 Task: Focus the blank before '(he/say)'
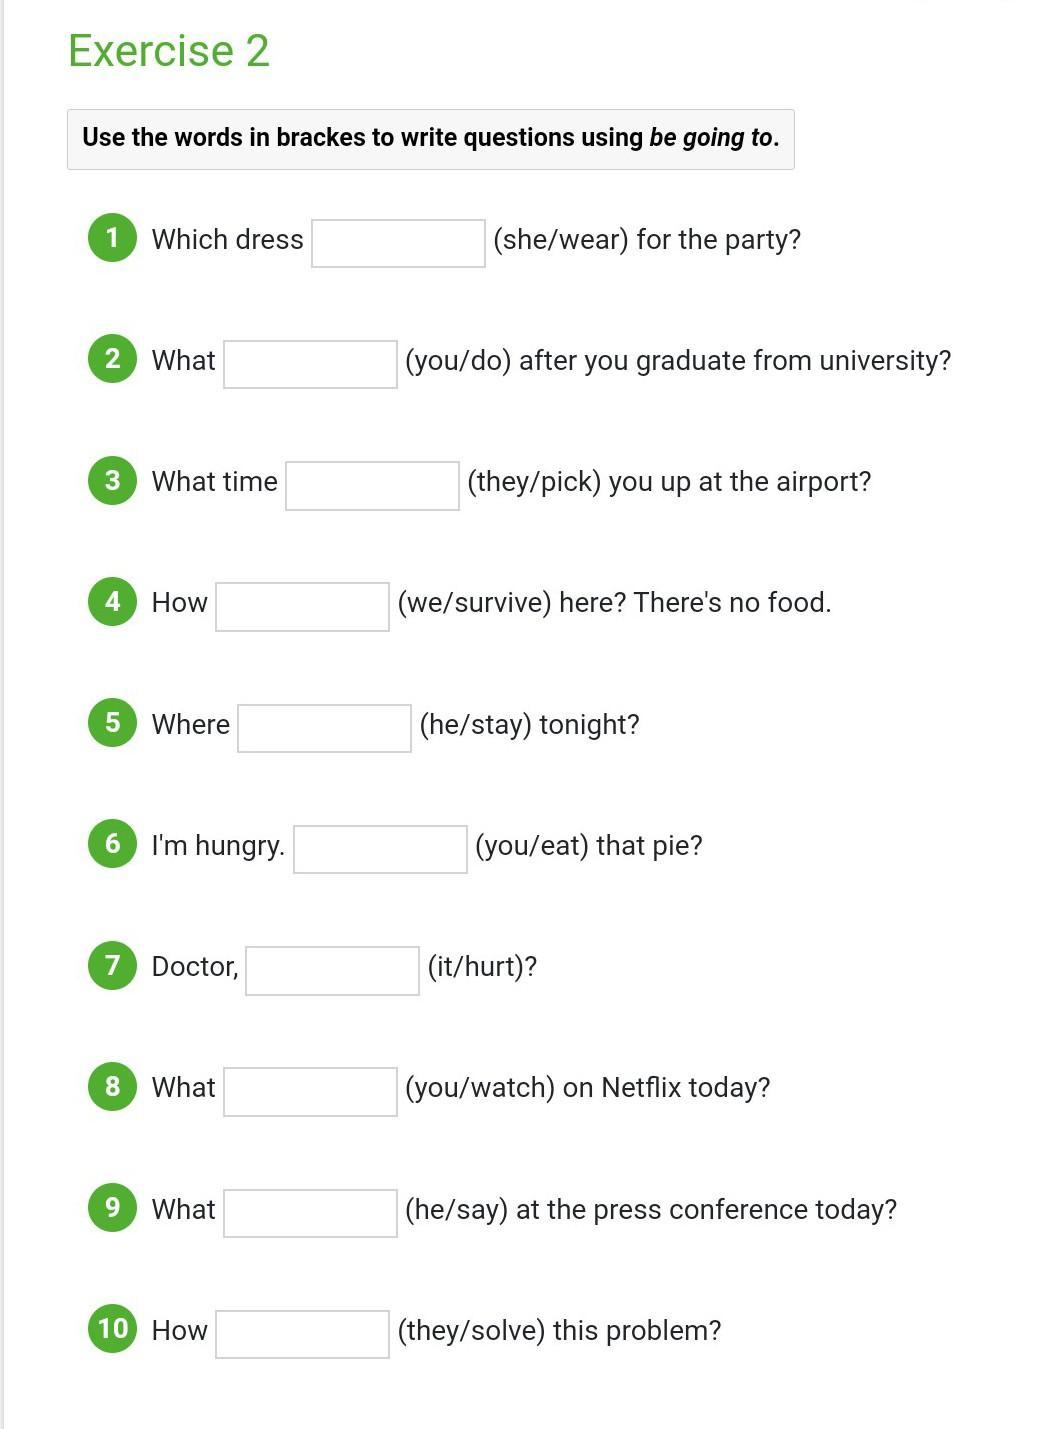coord(310,1213)
